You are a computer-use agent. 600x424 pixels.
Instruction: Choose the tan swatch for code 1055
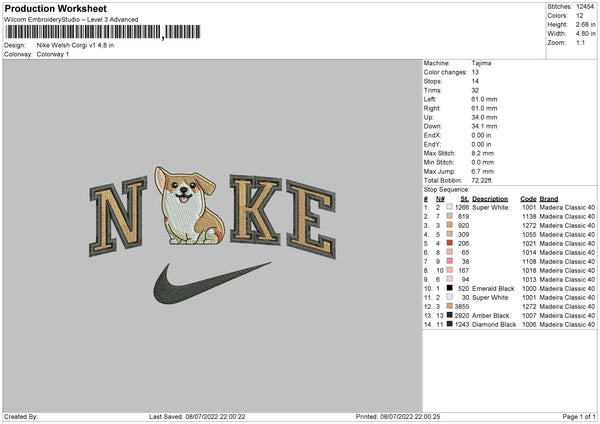tap(450, 234)
